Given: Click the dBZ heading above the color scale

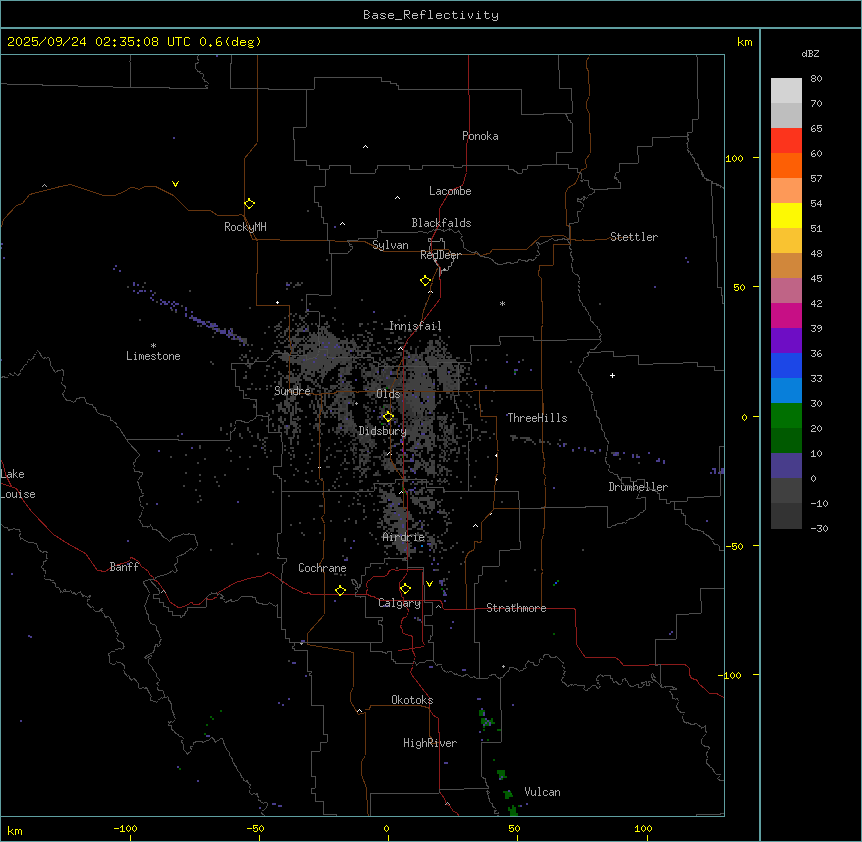Looking at the screenshot, I should click(811, 53).
